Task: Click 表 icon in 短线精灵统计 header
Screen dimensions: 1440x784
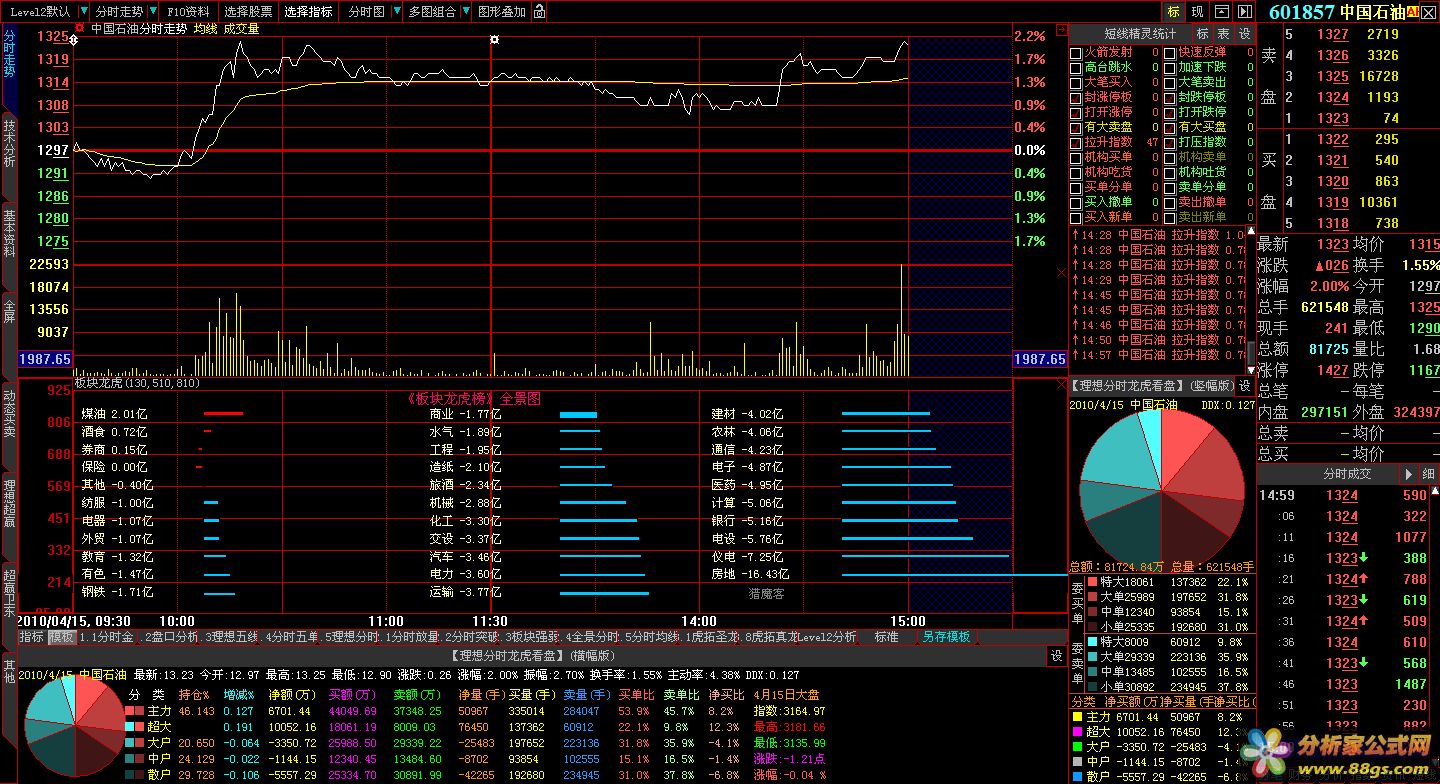Action: [x=1224, y=33]
